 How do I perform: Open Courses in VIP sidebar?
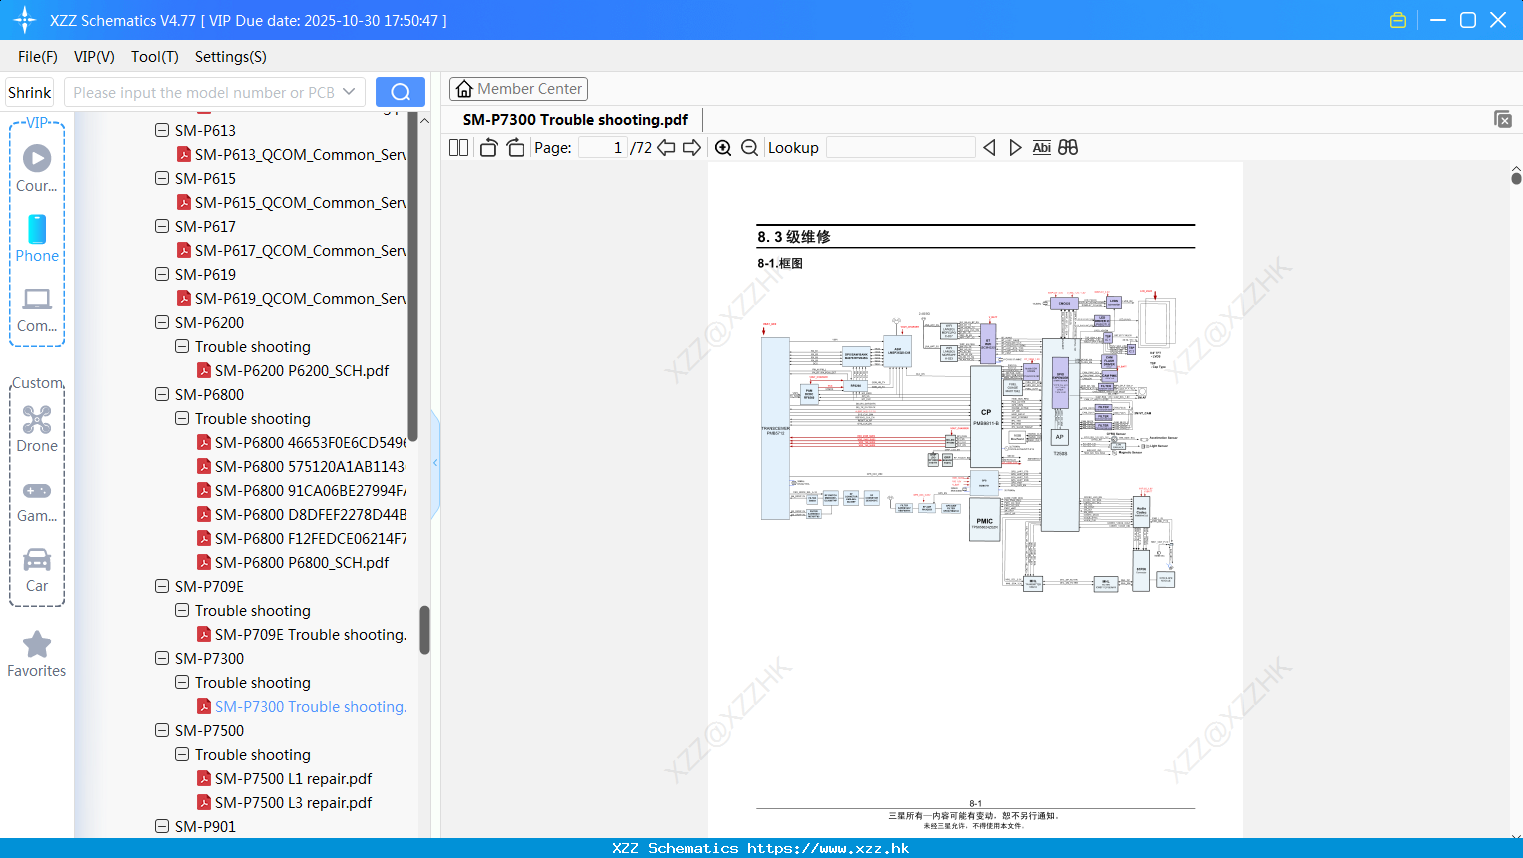[x=37, y=168]
